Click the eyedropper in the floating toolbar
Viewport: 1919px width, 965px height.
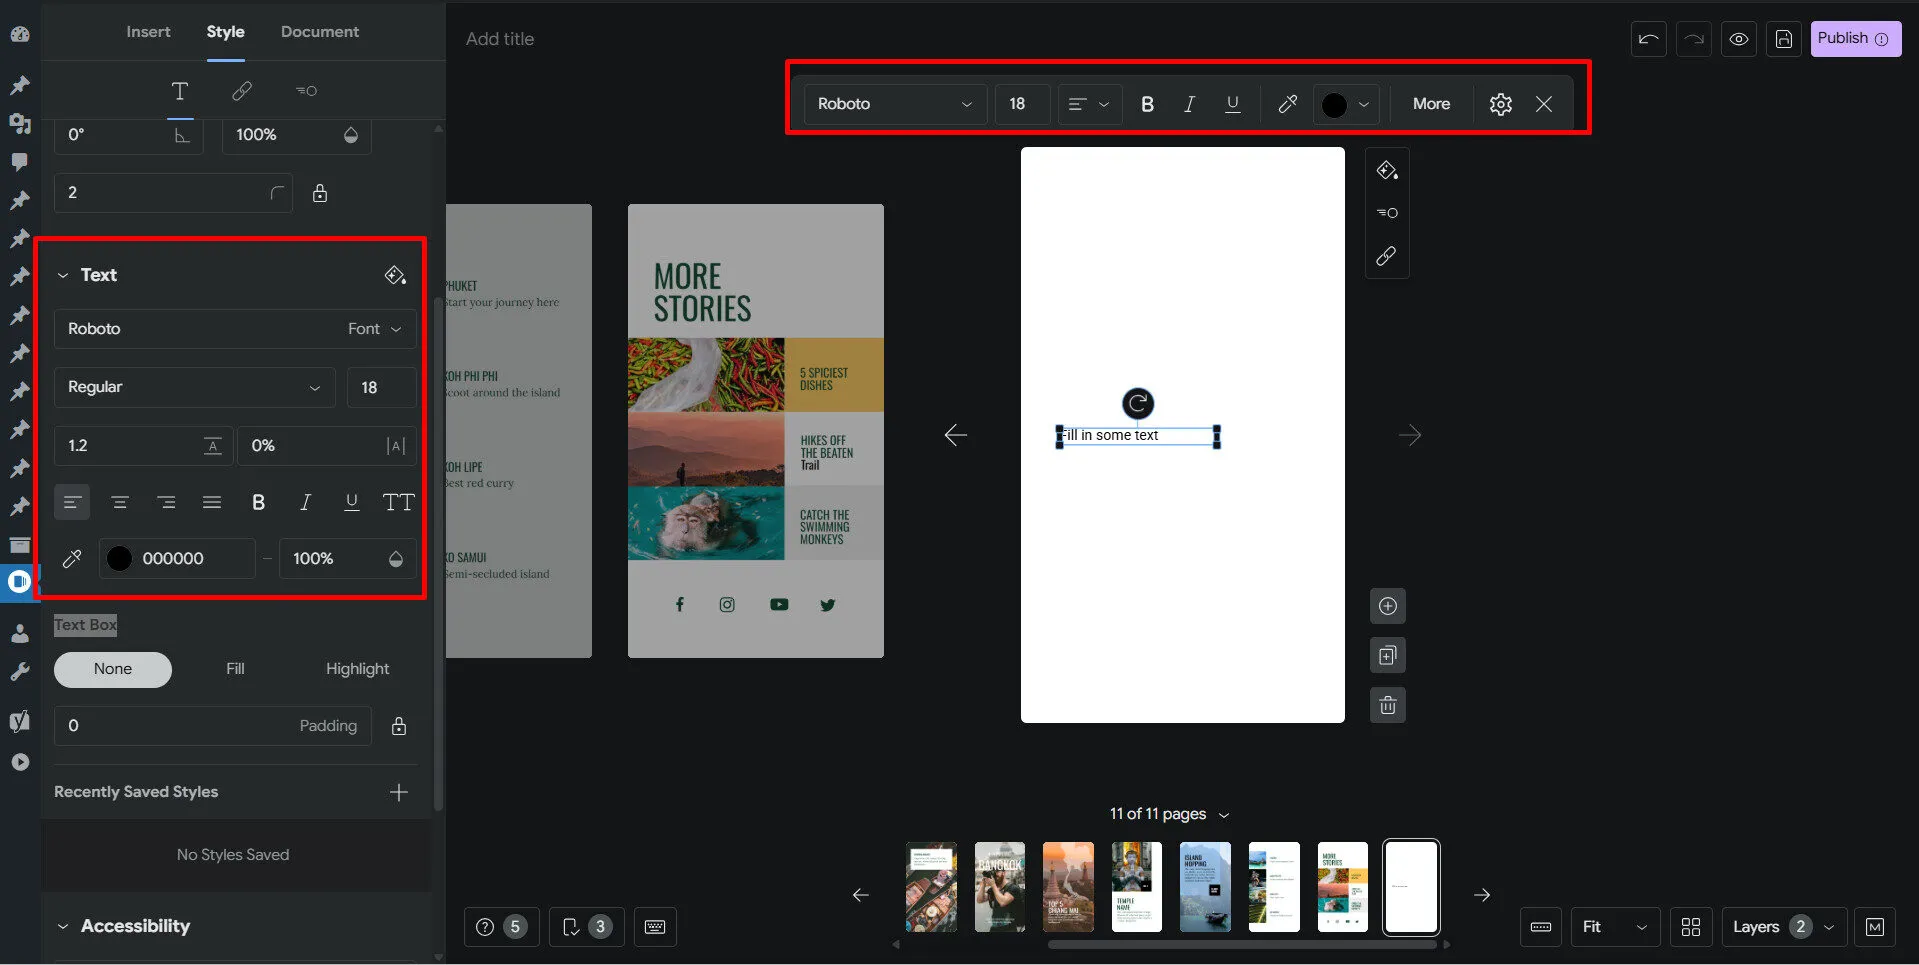1288,104
